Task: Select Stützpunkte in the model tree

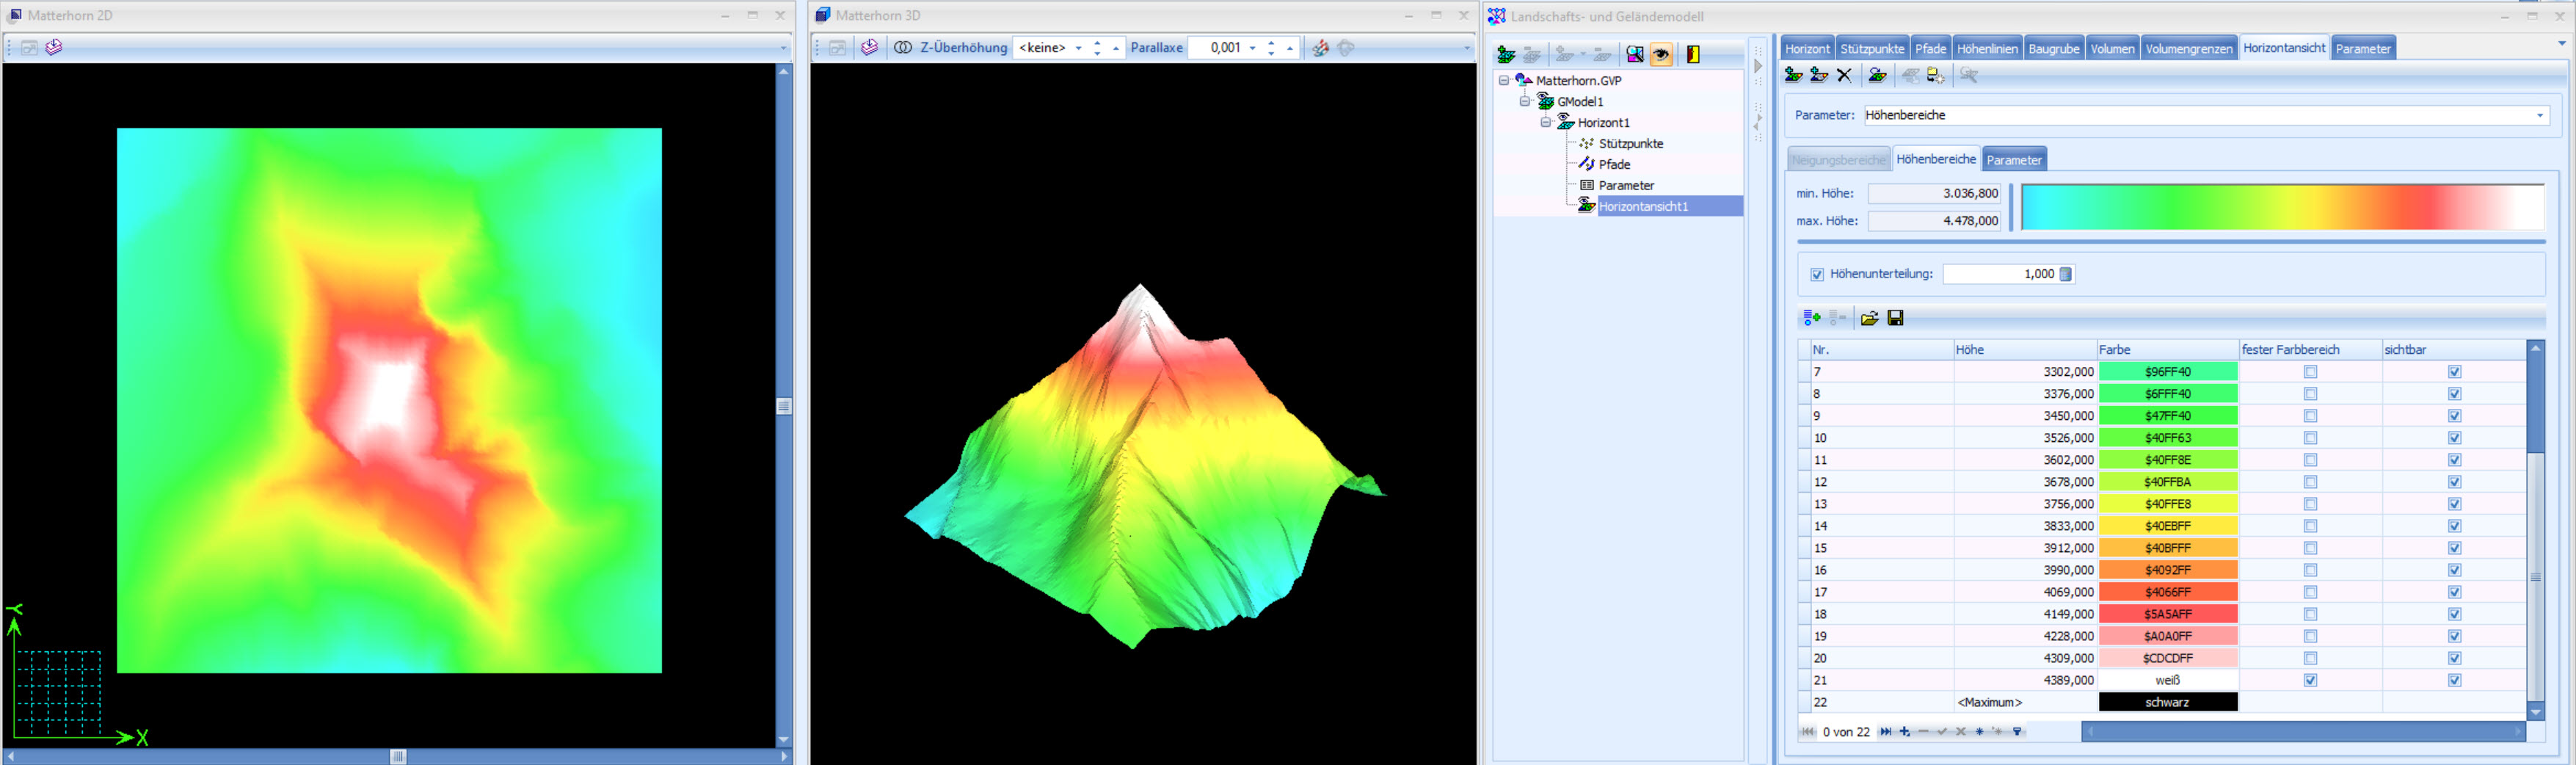Action: (1630, 144)
